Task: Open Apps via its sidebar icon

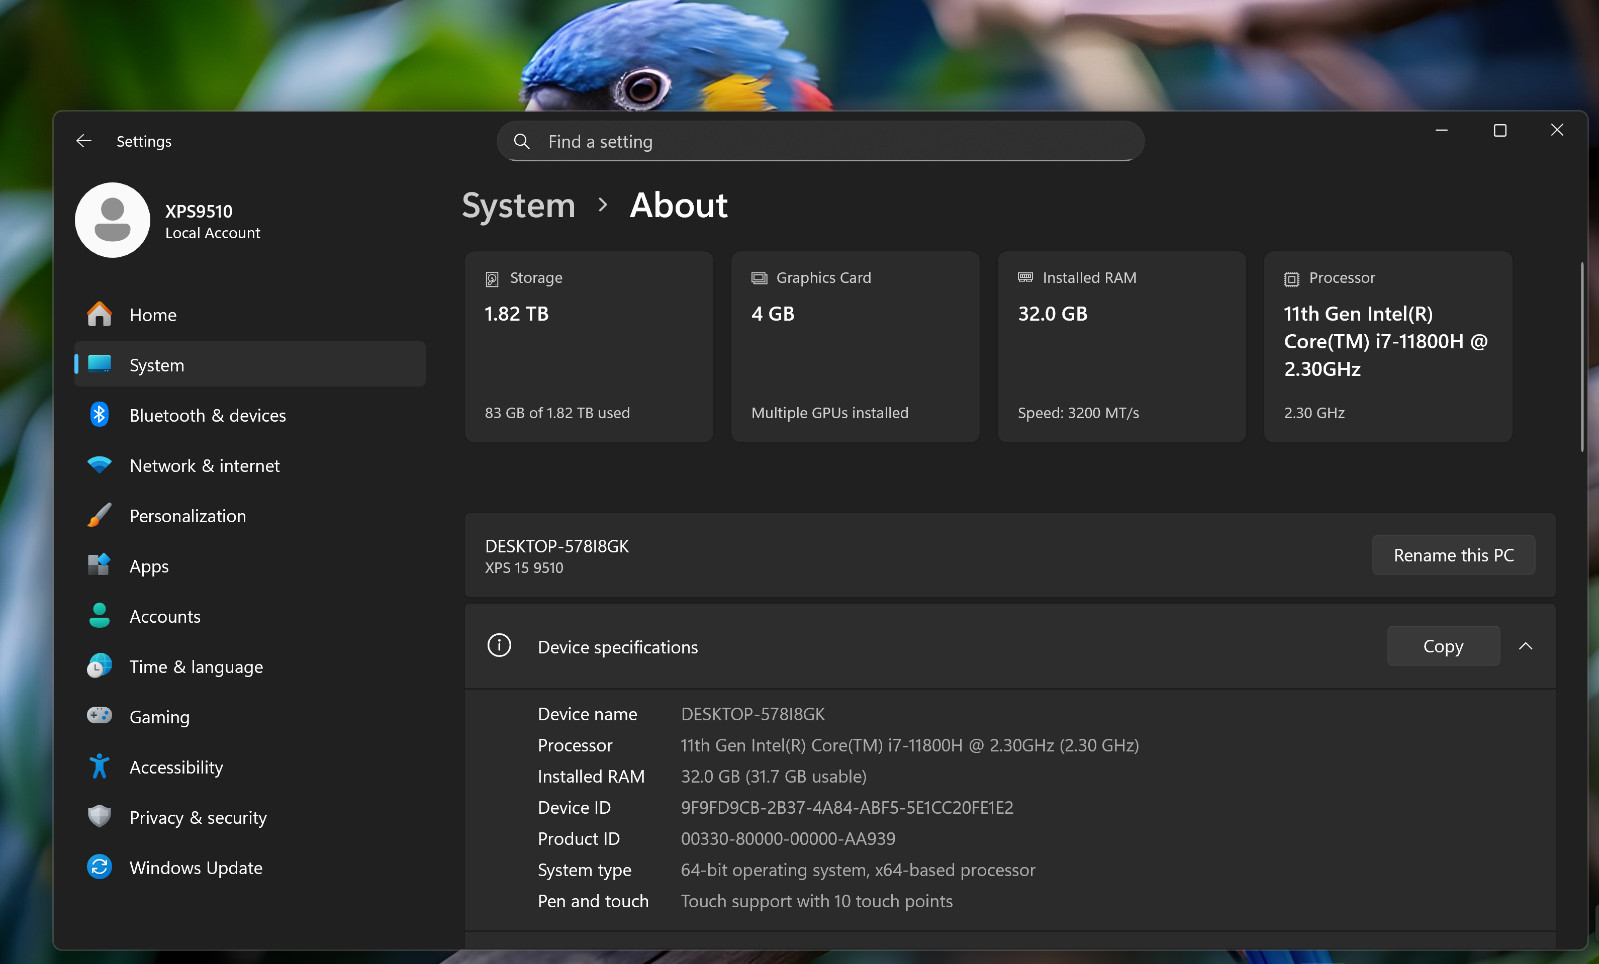Action: click(x=99, y=565)
